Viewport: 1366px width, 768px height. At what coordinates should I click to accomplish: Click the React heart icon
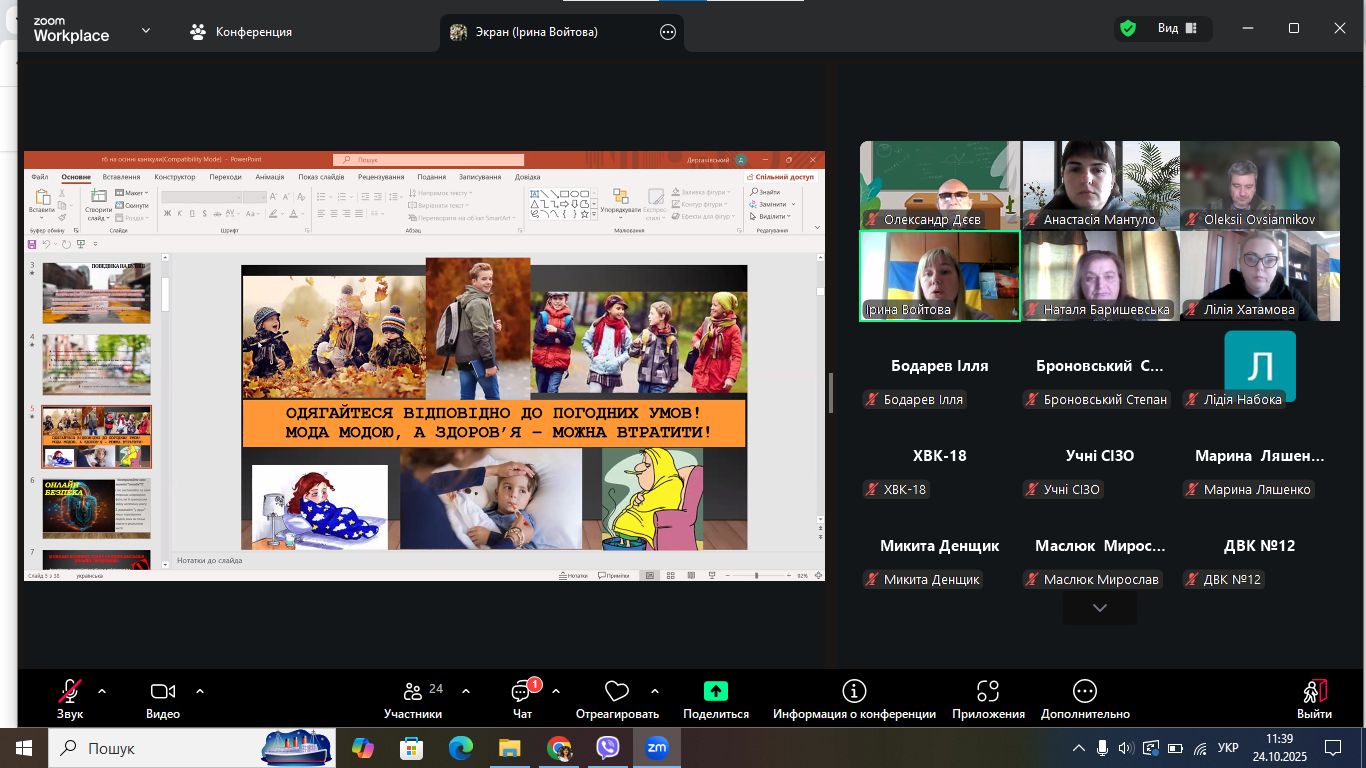[616, 692]
